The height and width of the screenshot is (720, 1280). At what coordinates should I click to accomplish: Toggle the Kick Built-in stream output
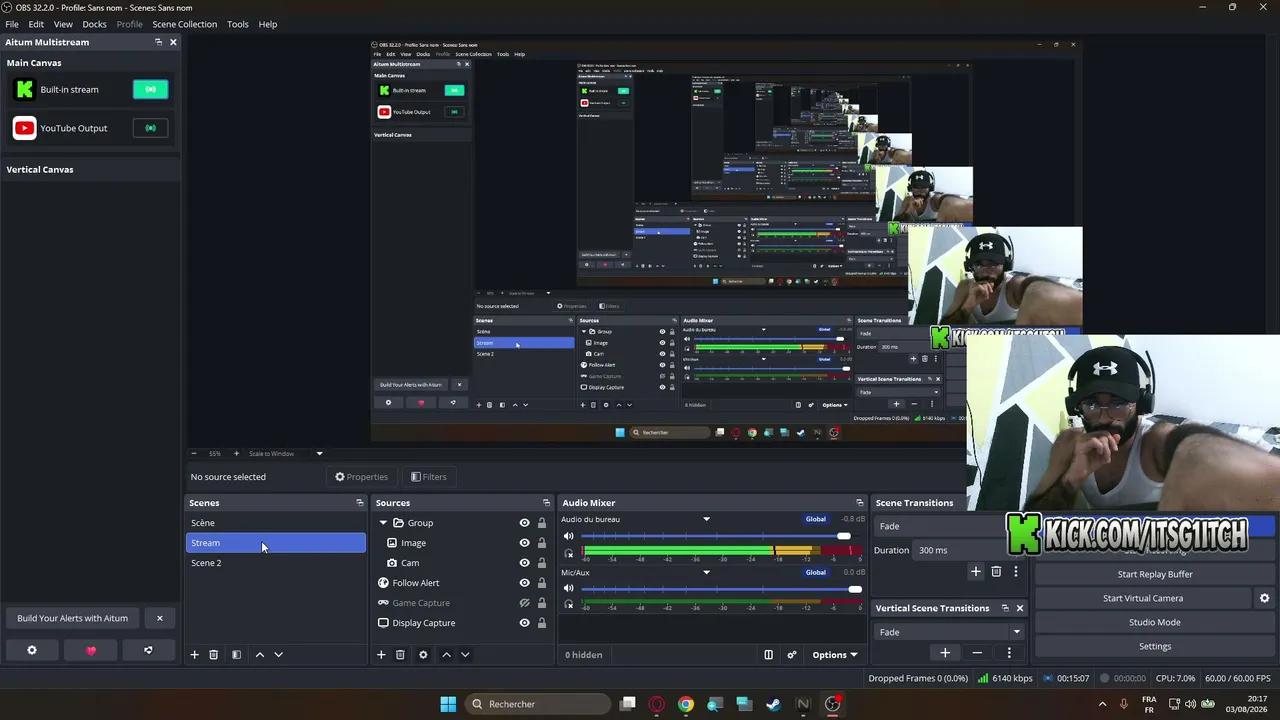151,90
